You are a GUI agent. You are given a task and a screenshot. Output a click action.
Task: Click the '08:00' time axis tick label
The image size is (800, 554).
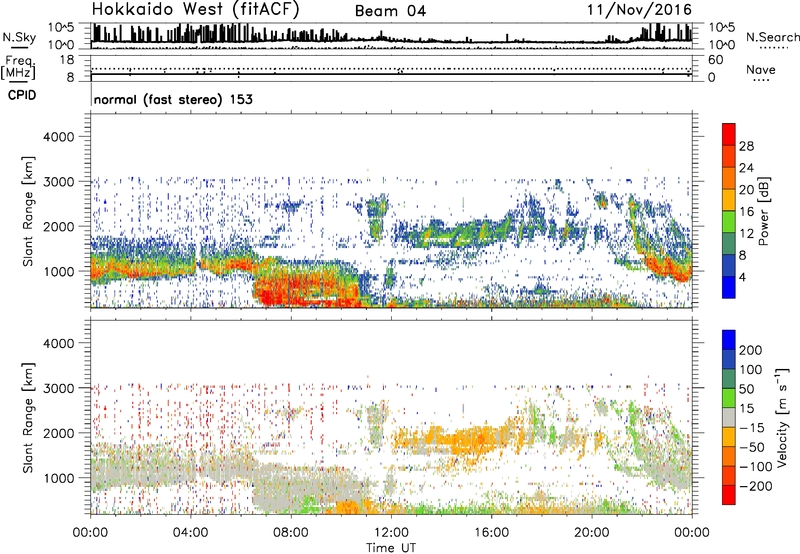pos(290,533)
